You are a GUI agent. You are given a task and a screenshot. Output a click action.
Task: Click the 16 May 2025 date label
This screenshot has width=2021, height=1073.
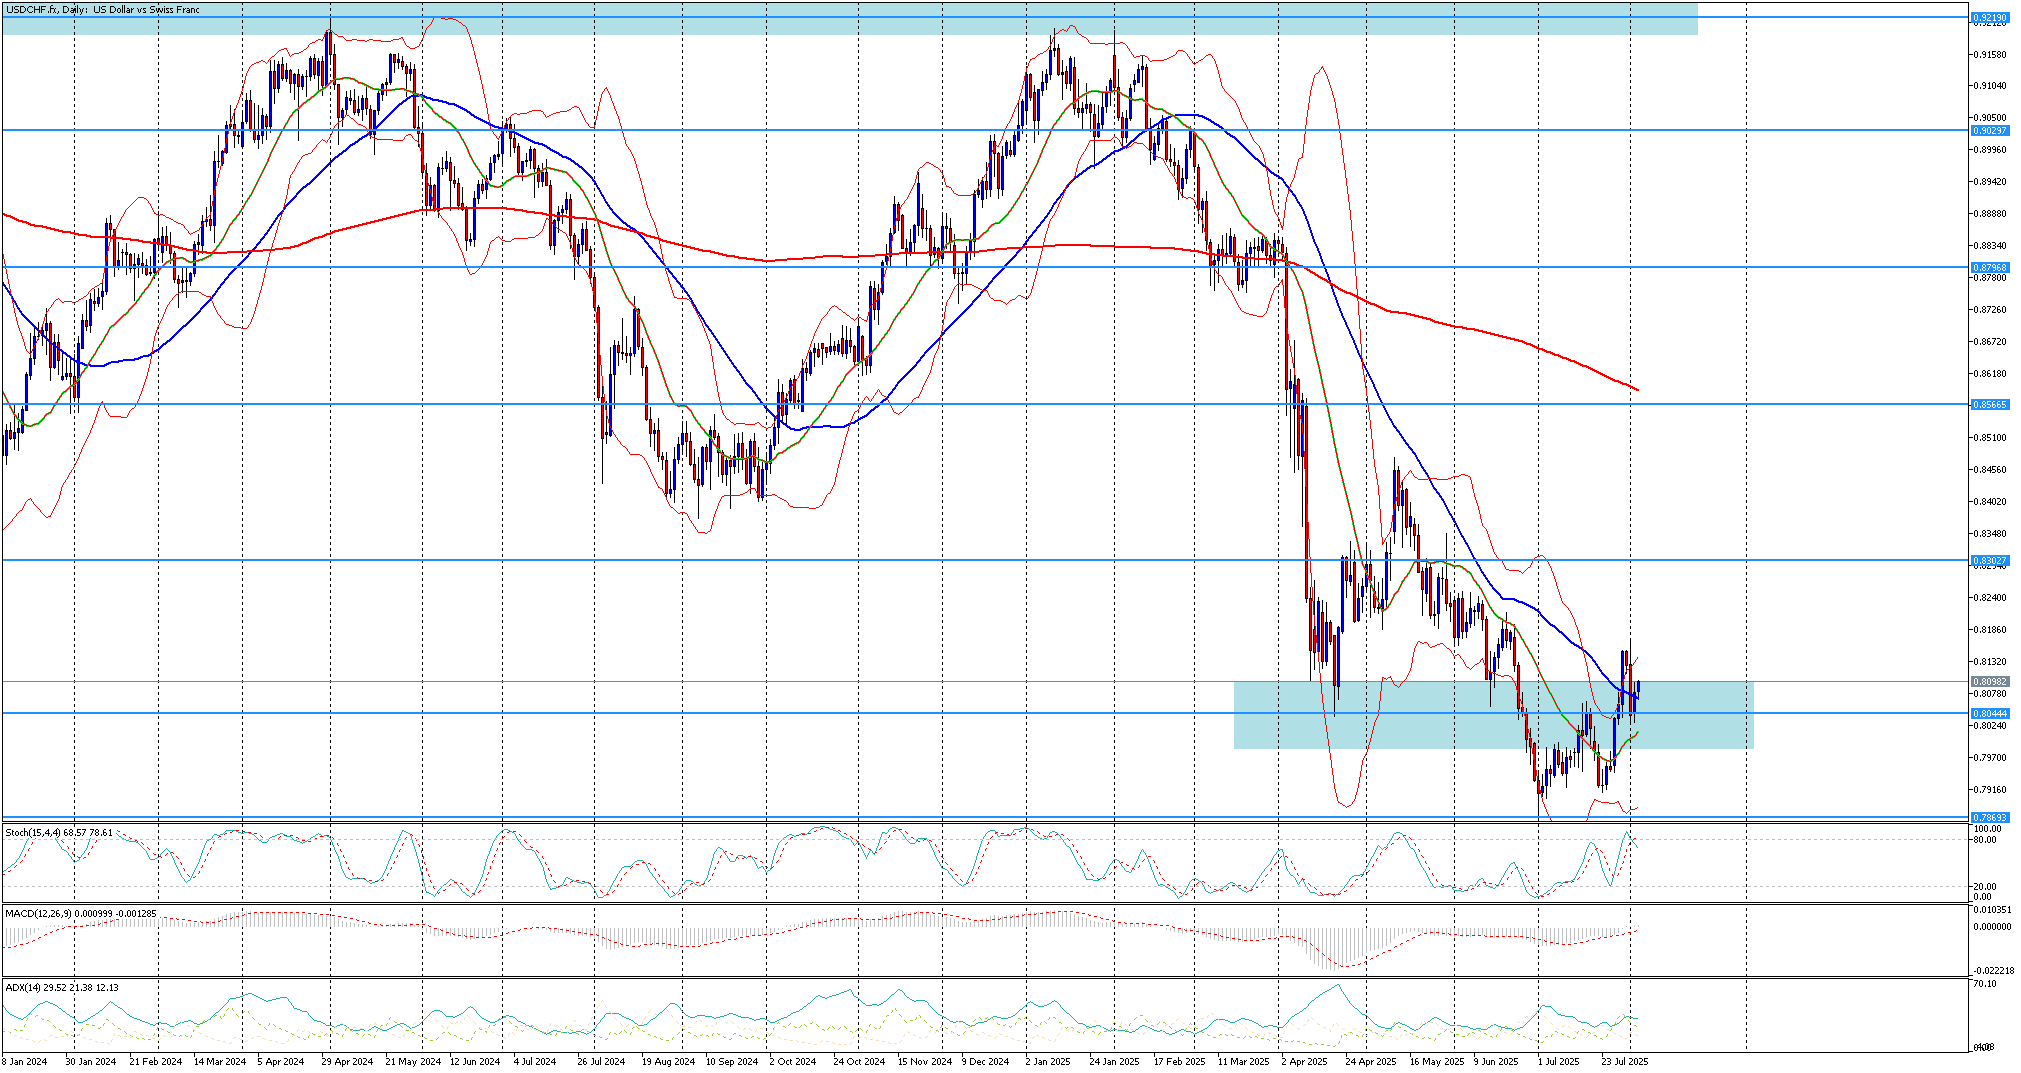point(1437,1062)
